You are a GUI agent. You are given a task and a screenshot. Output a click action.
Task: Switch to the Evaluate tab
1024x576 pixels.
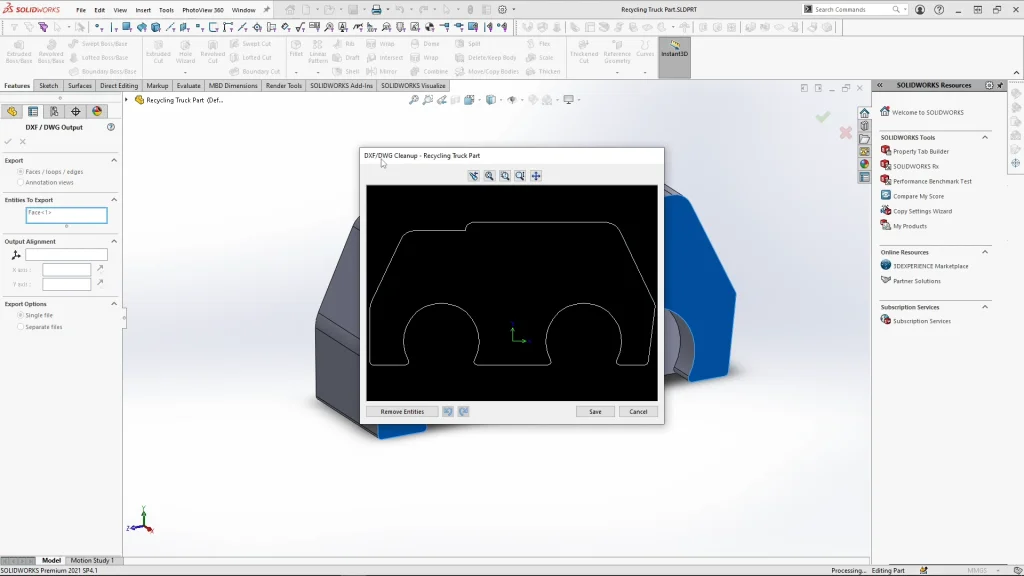click(x=188, y=86)
